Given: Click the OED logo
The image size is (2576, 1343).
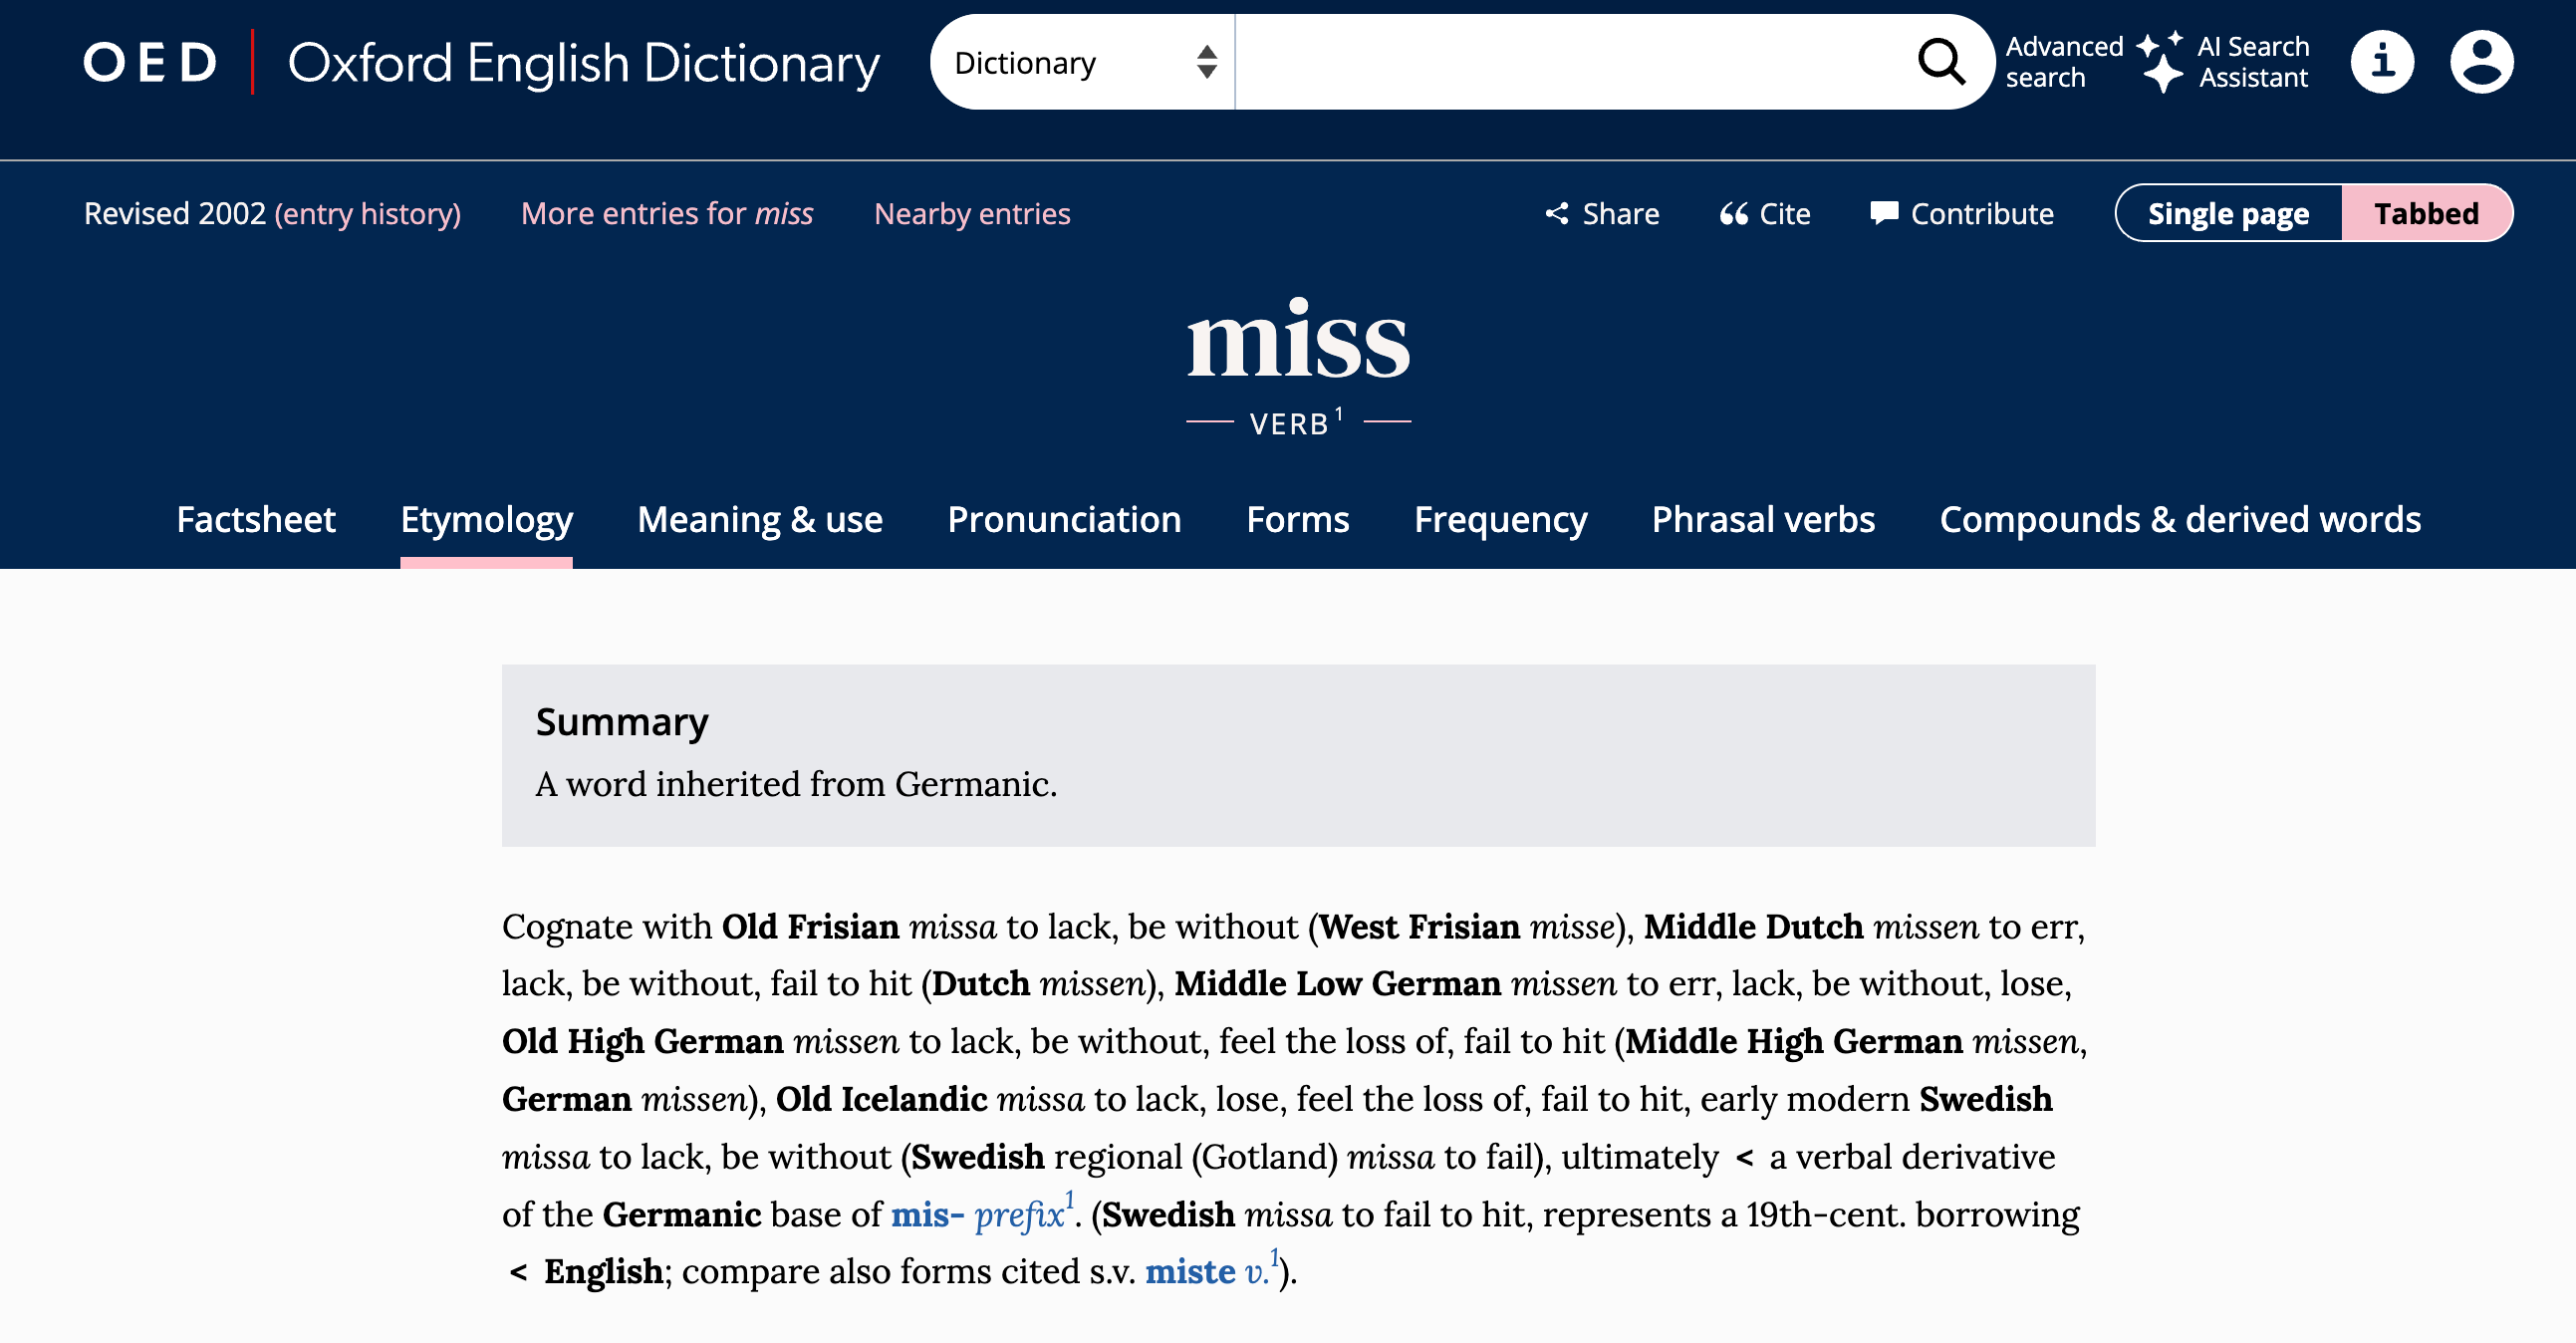Looking at the screenshot, I should point(150,62).
